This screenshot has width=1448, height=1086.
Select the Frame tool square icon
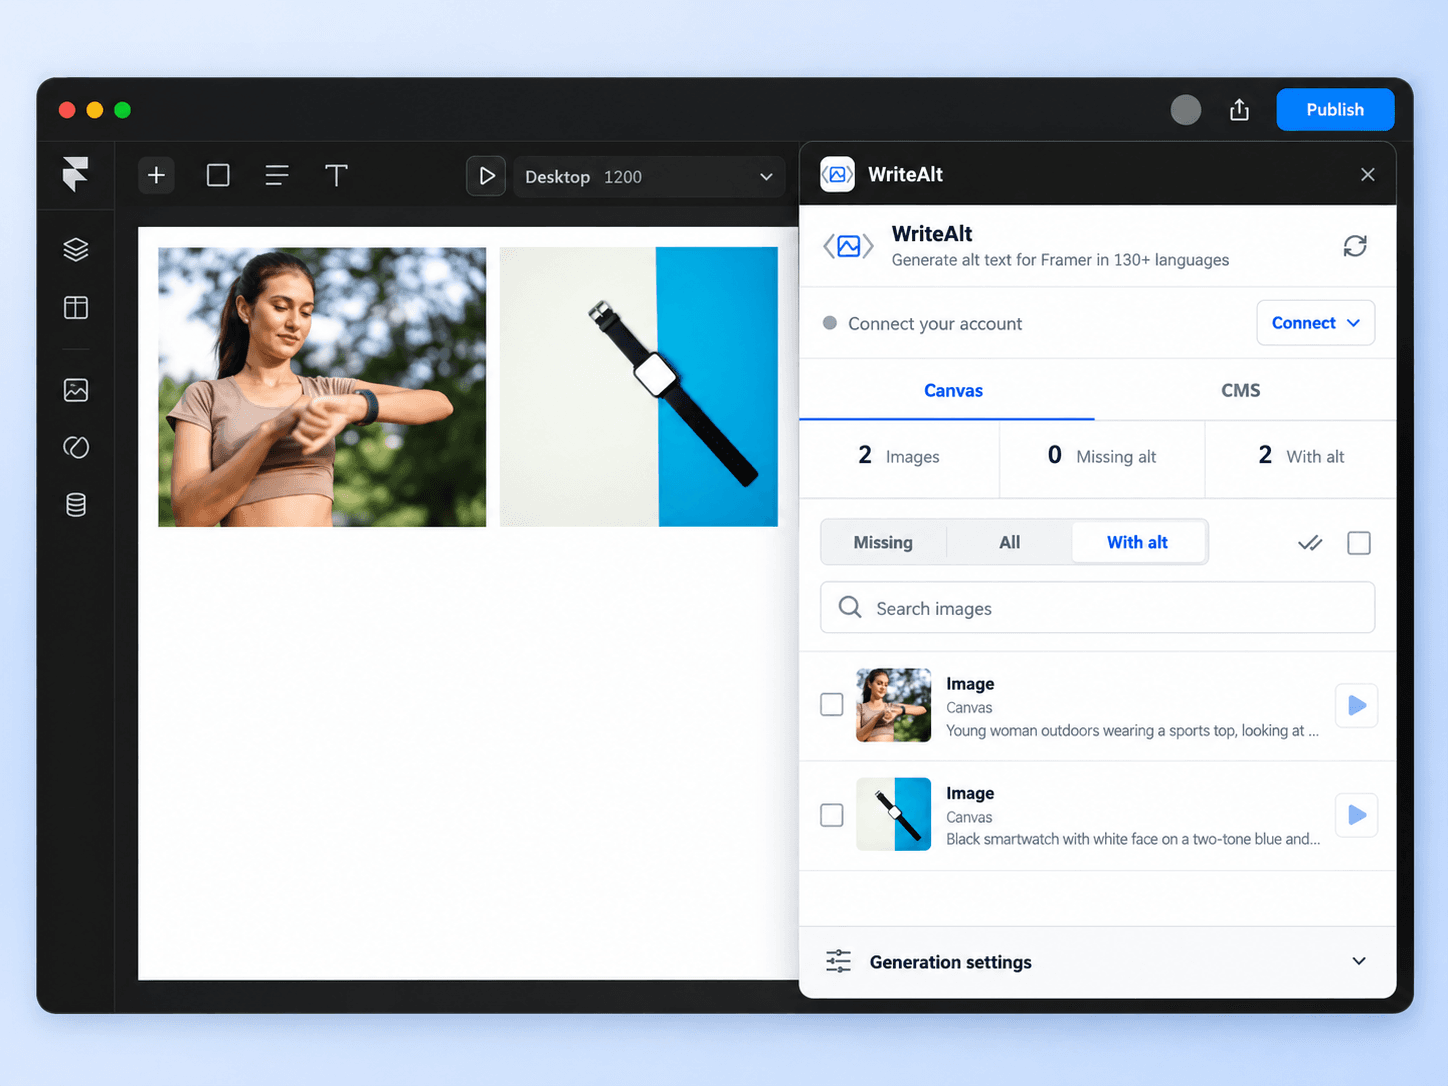pos(218,176)
